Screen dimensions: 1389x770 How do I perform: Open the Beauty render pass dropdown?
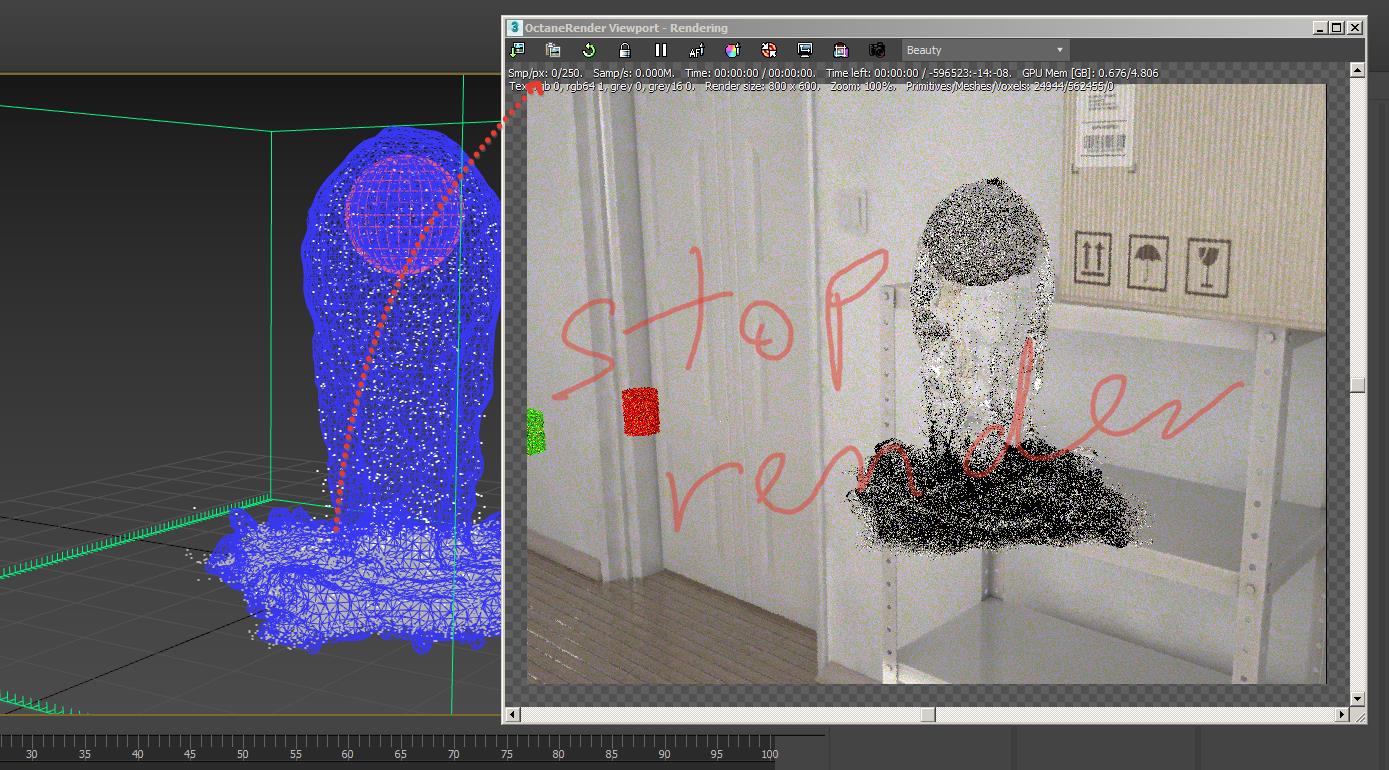pyautogui.click(x=985, y=50)
